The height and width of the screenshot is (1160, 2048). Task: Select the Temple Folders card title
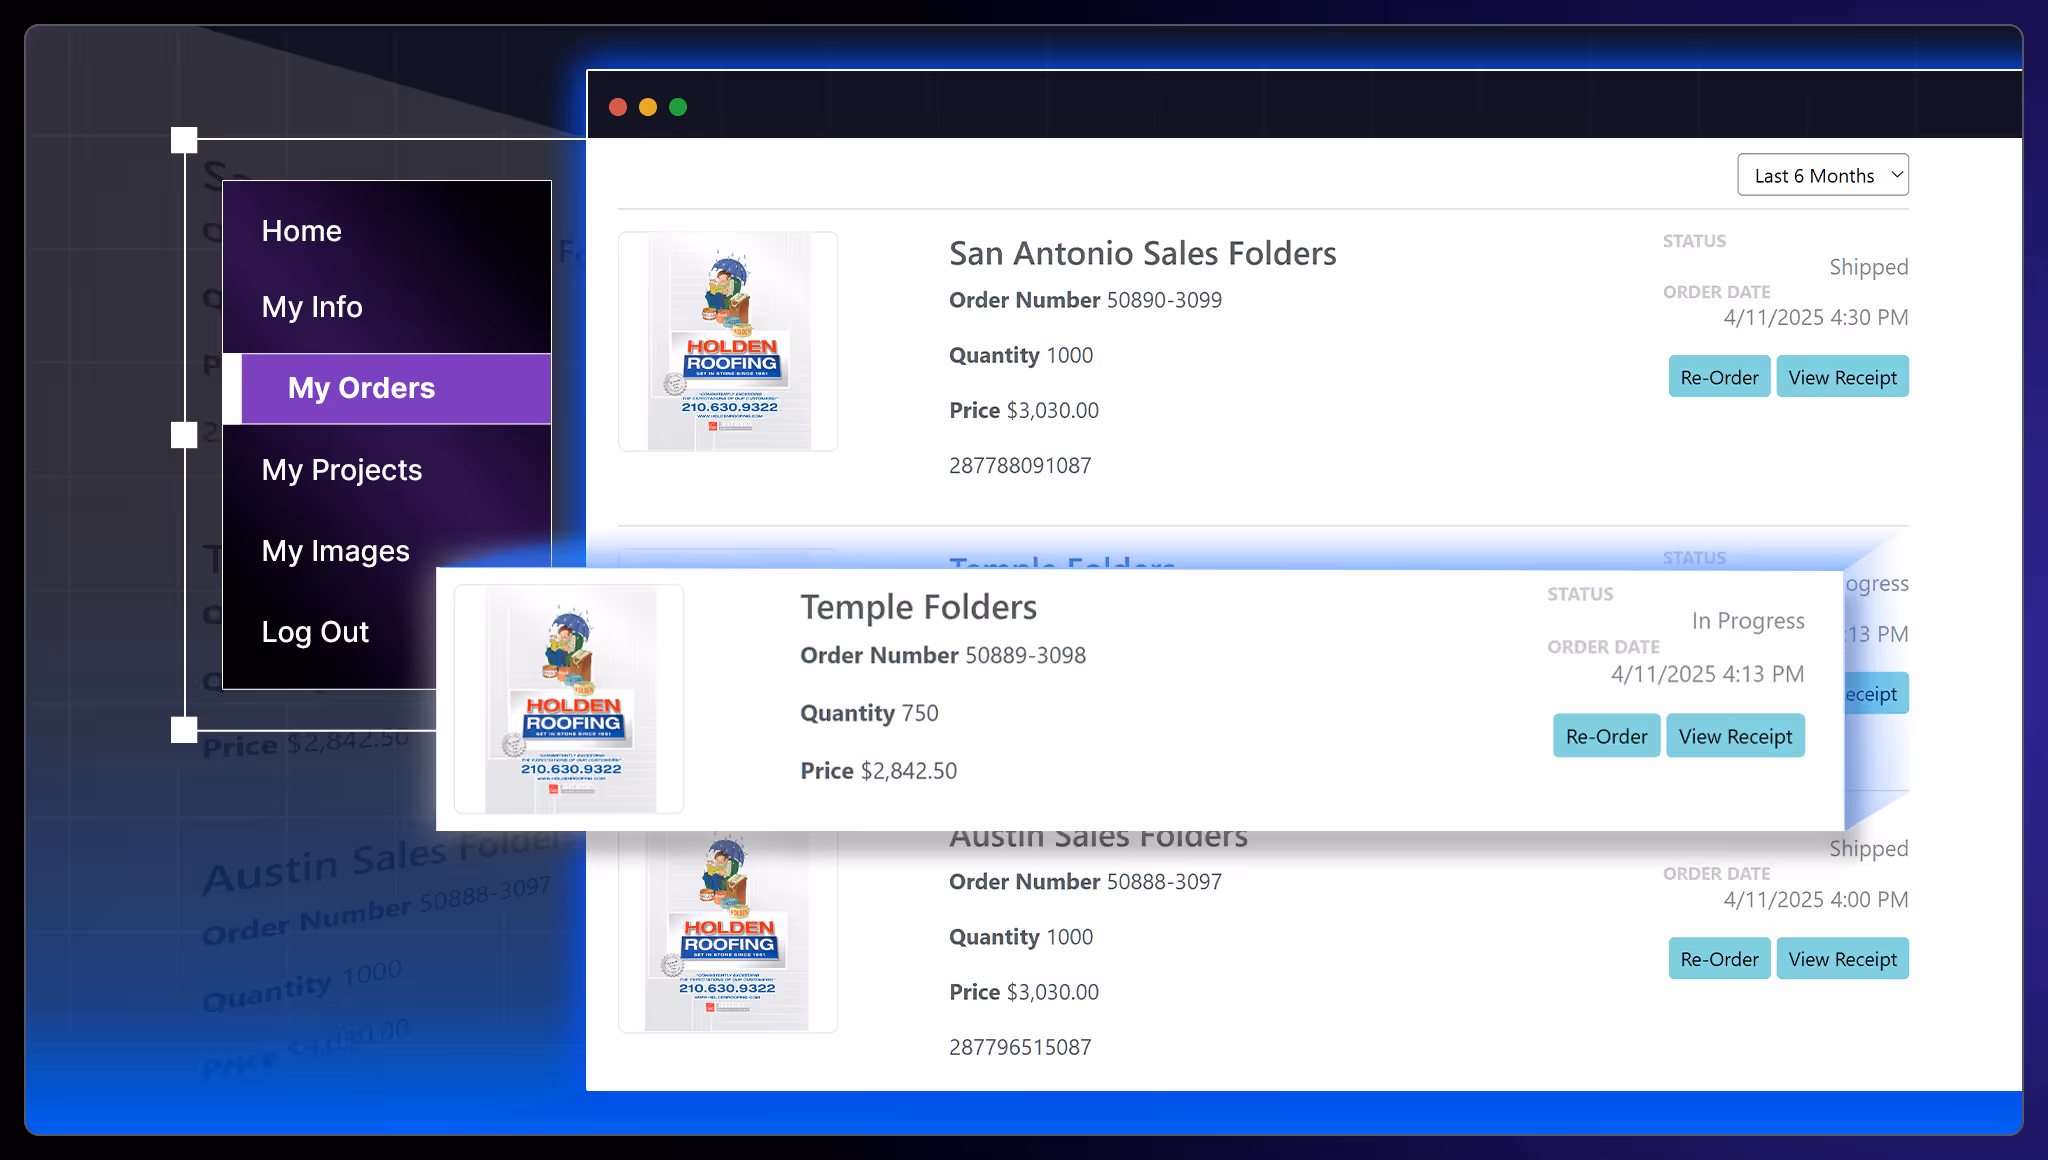[x=918, y=608]
